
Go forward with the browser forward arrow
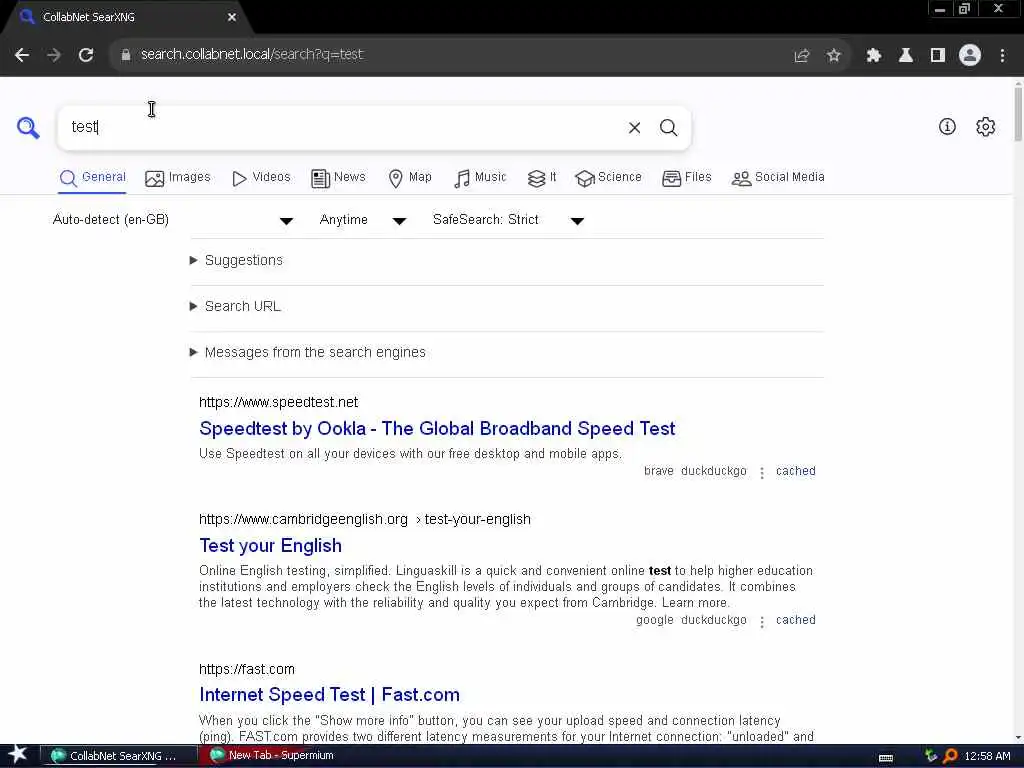click(54, 55)
